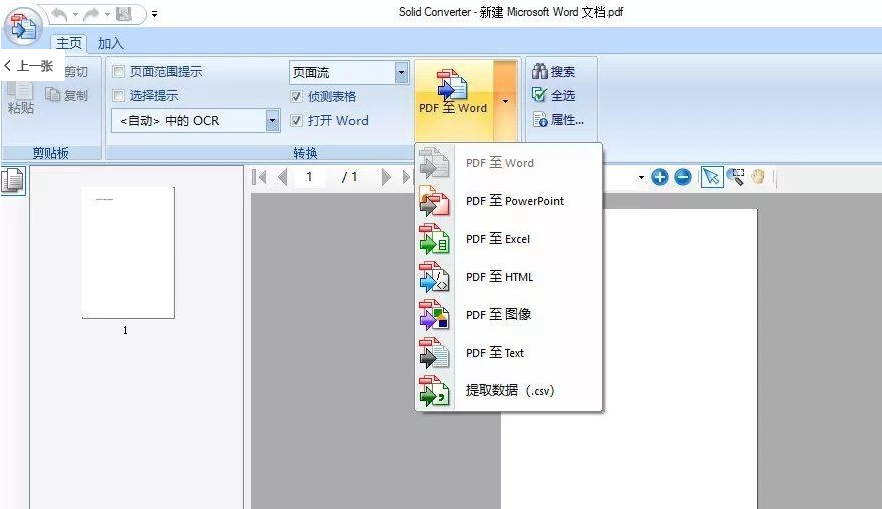The image size is (882, 509).
Task: Click the 搜索 binoculars search button
Action: click(554, 71)
